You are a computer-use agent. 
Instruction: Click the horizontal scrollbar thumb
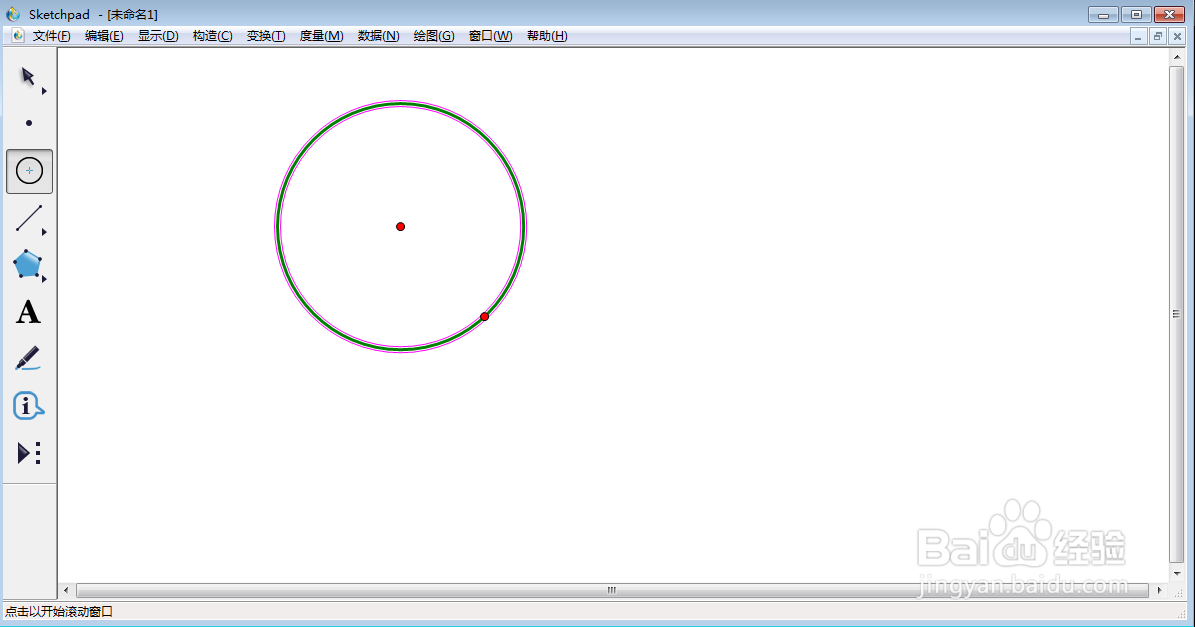click(612, 590)
